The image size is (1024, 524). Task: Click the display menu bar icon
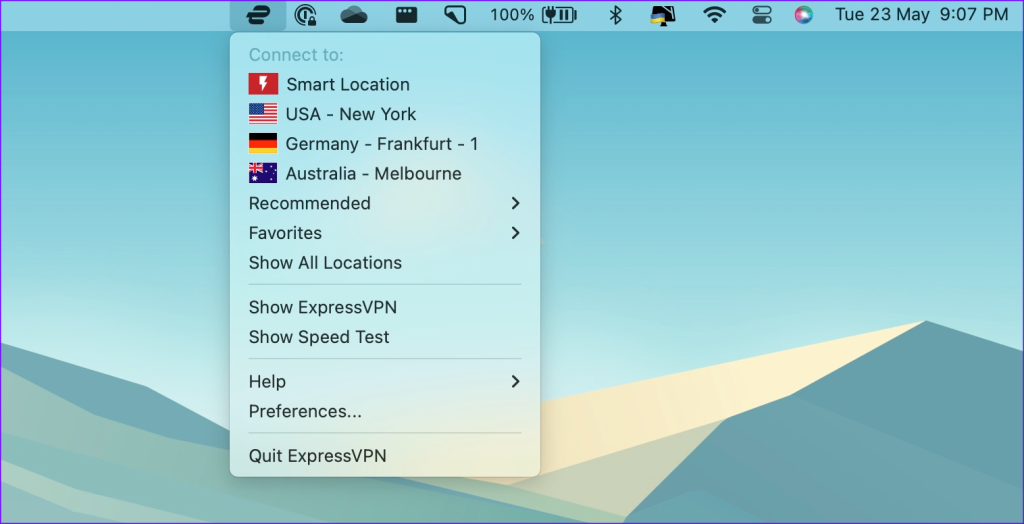tap(663, 15)
